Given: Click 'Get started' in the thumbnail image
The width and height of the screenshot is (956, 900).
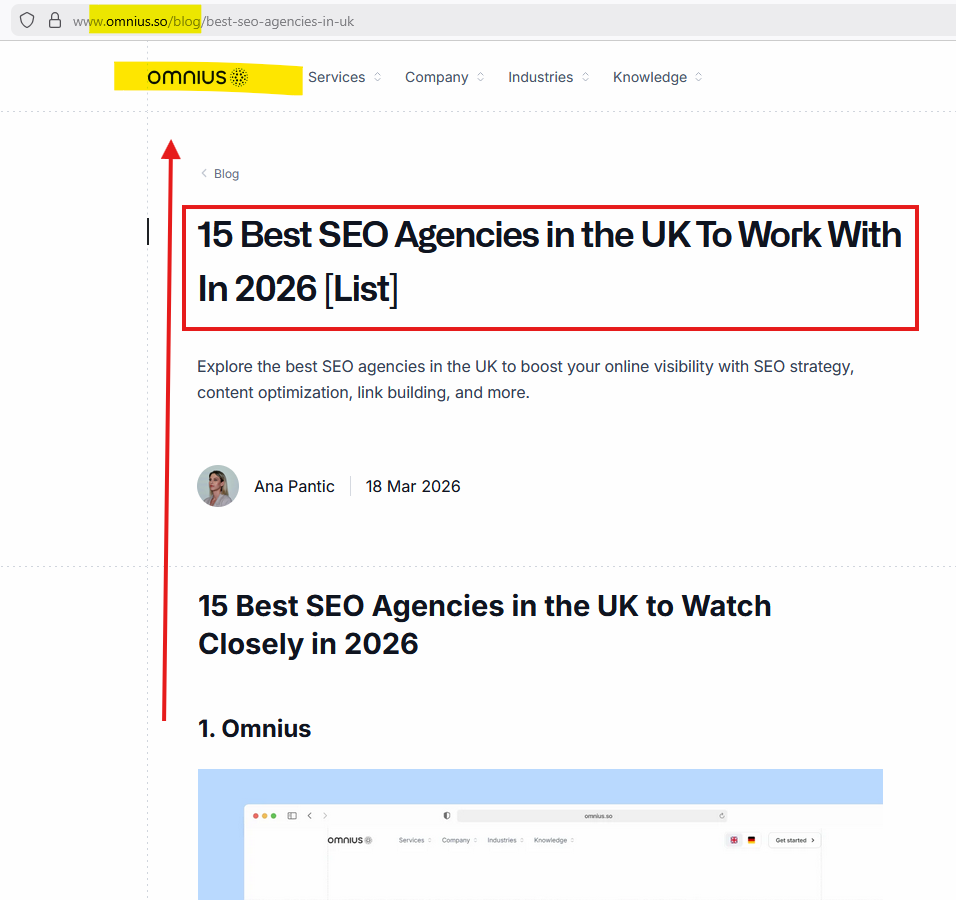Looking at the screenshot, I should [x=795, y=840].
